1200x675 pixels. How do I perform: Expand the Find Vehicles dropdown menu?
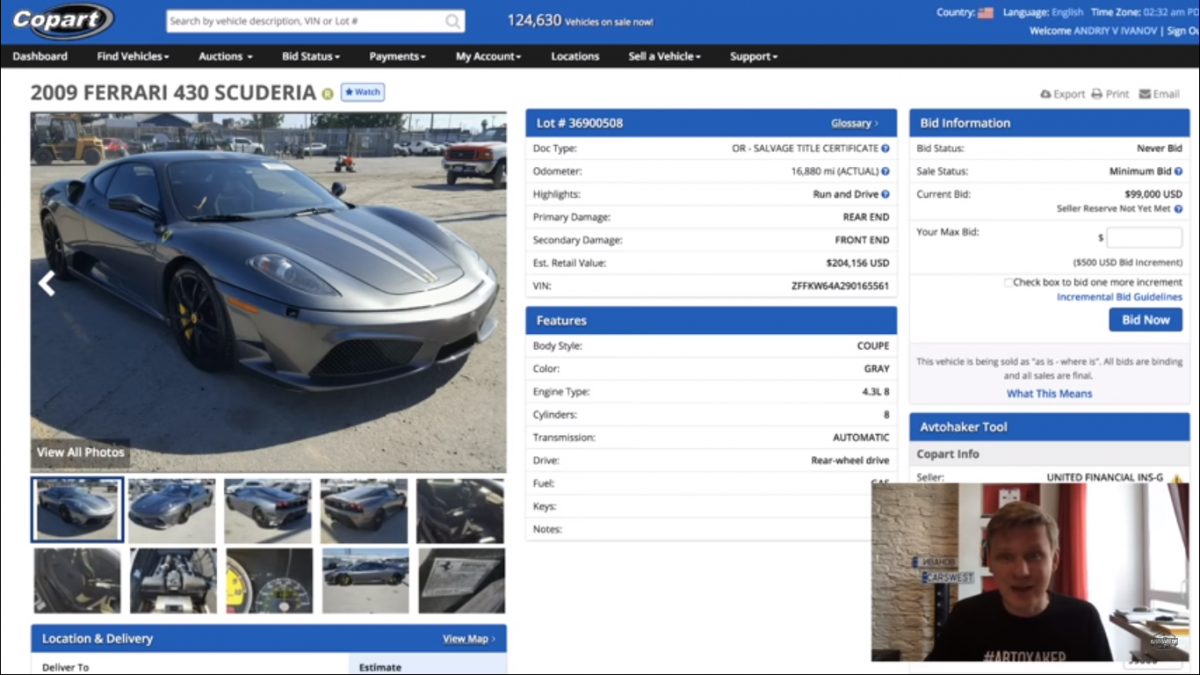(x=133, y=57)
